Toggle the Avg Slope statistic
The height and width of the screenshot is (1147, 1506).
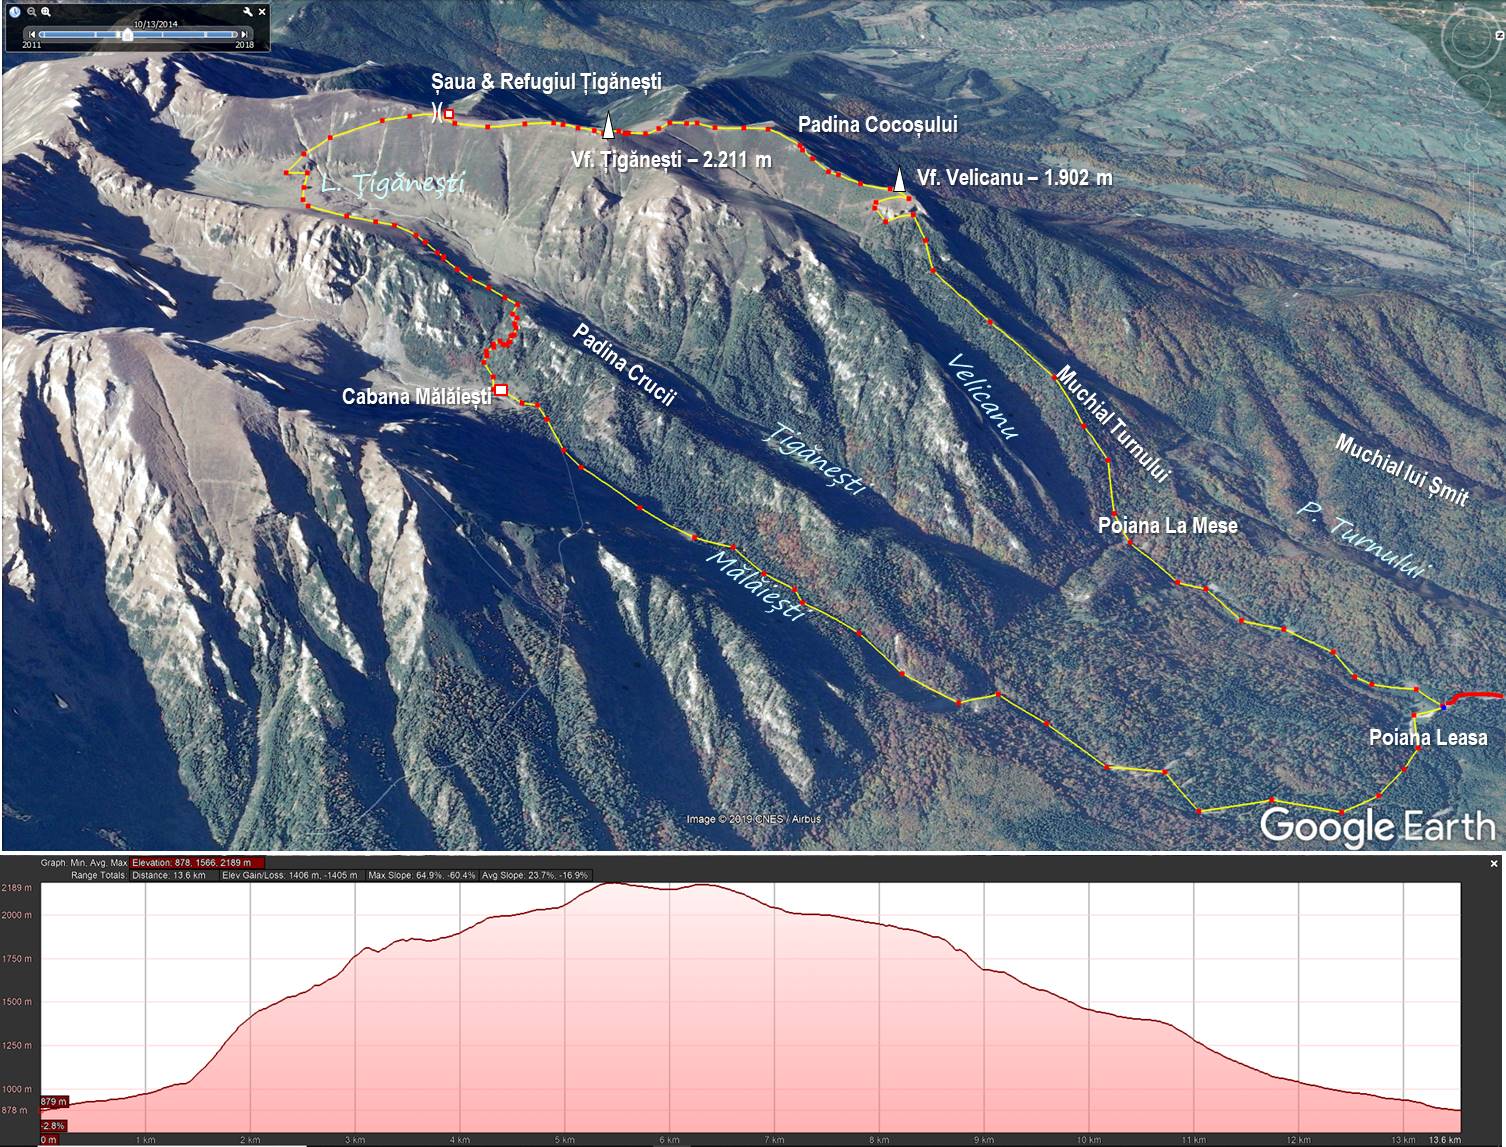point(536,875)
